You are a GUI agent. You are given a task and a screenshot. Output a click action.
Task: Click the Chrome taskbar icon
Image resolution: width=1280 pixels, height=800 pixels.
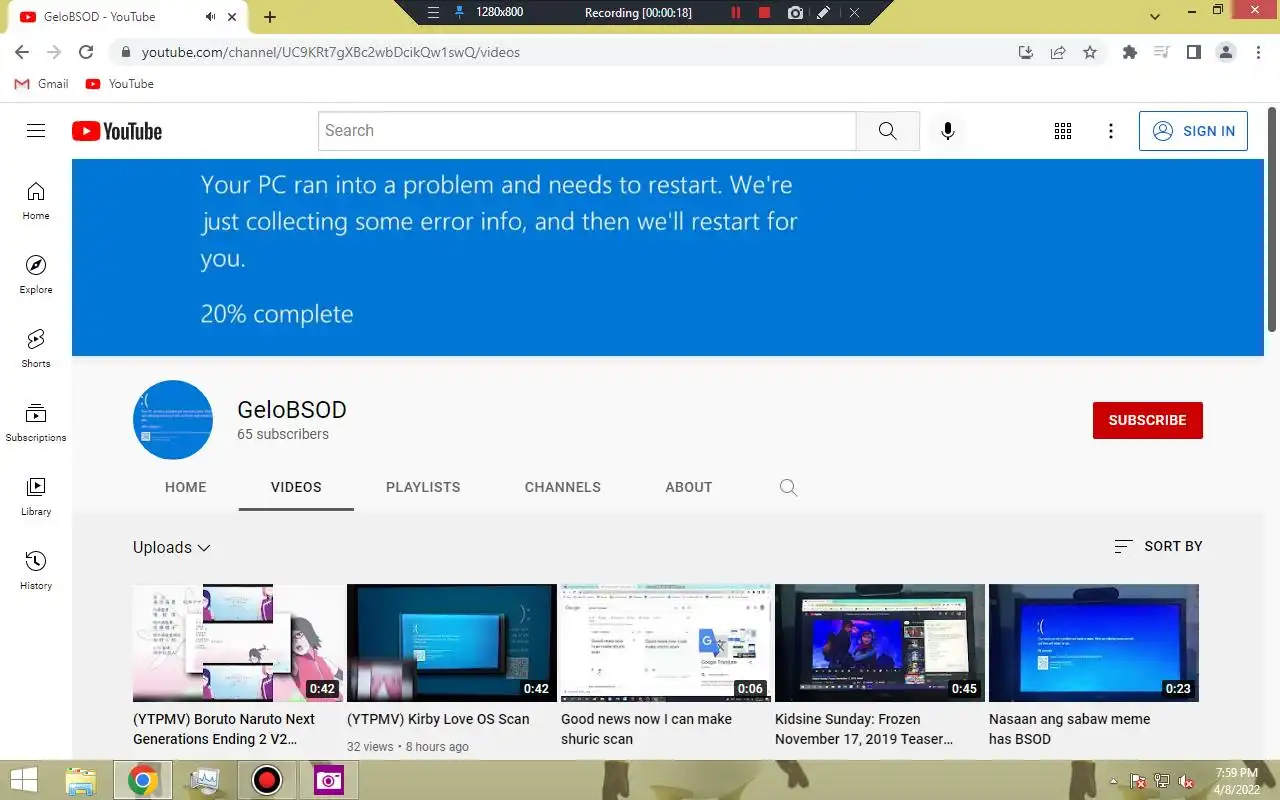point(142,780)
